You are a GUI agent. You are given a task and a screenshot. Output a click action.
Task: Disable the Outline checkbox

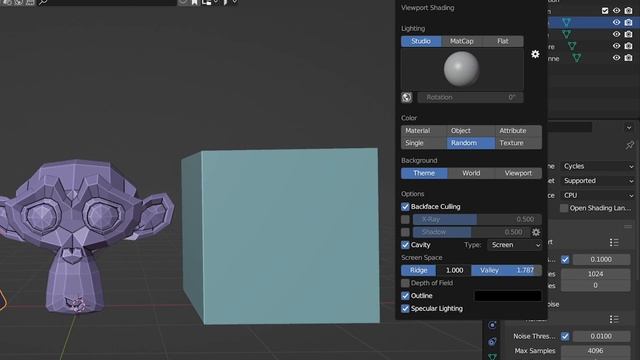pos(405,296)
